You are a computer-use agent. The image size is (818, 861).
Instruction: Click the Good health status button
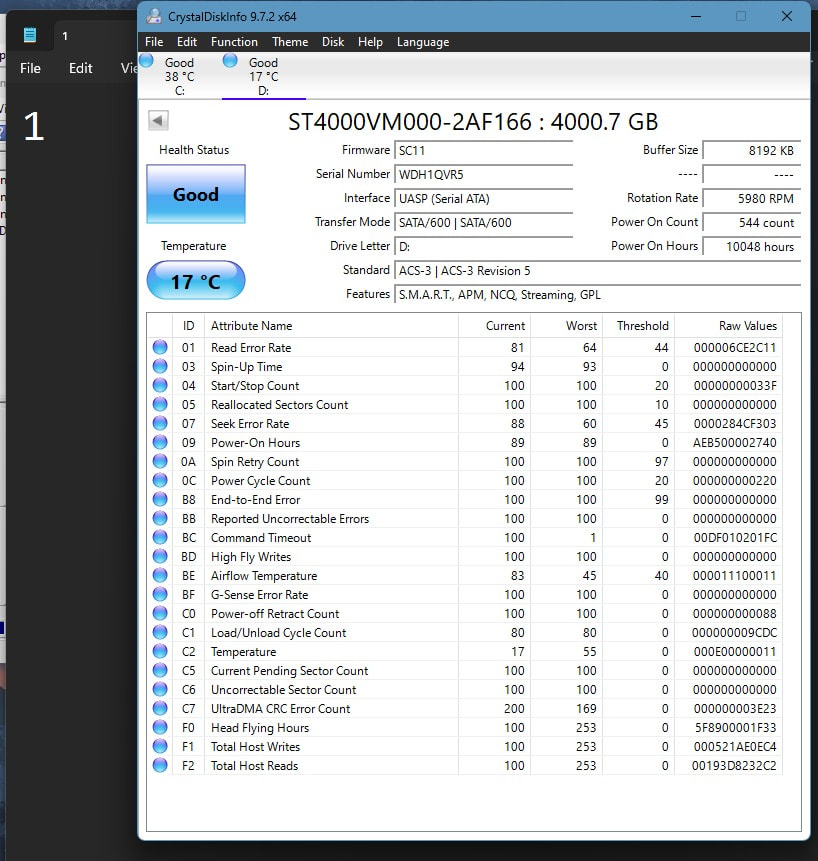[195, 195]
